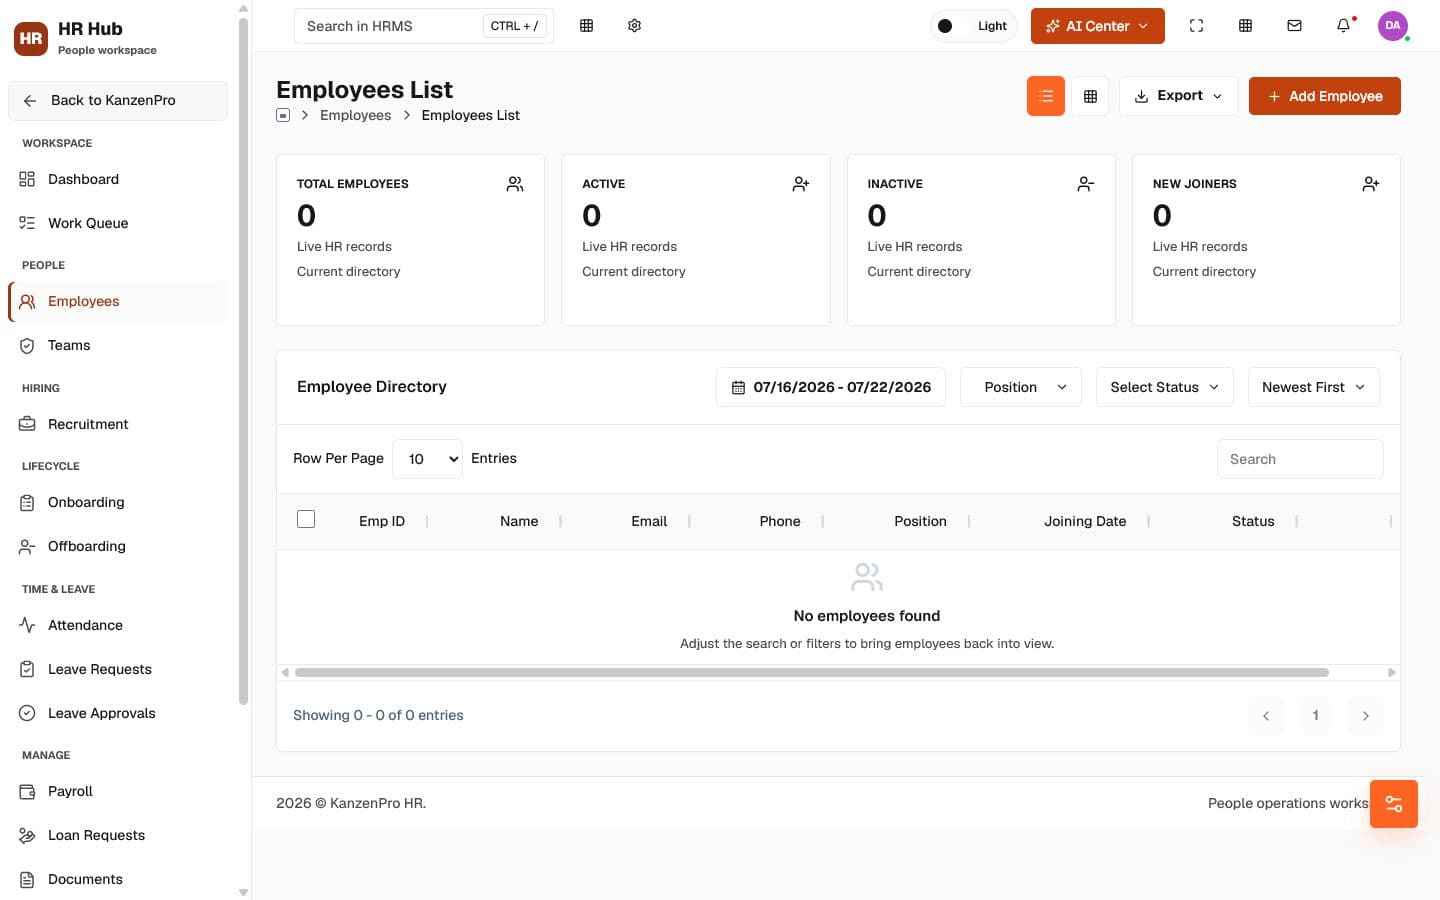Image resolution: width=1440 pixels, height=900 pixels.
Task: Click the New Joiners card icon
Action: pos(1371,184)
